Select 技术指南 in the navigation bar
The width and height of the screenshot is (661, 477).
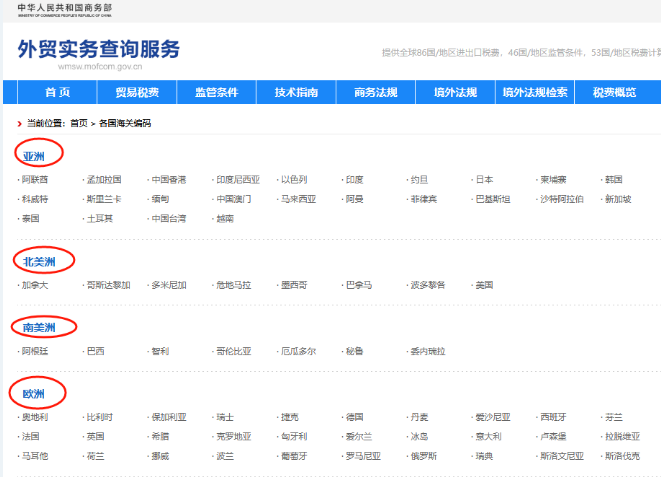coord(296,92)
